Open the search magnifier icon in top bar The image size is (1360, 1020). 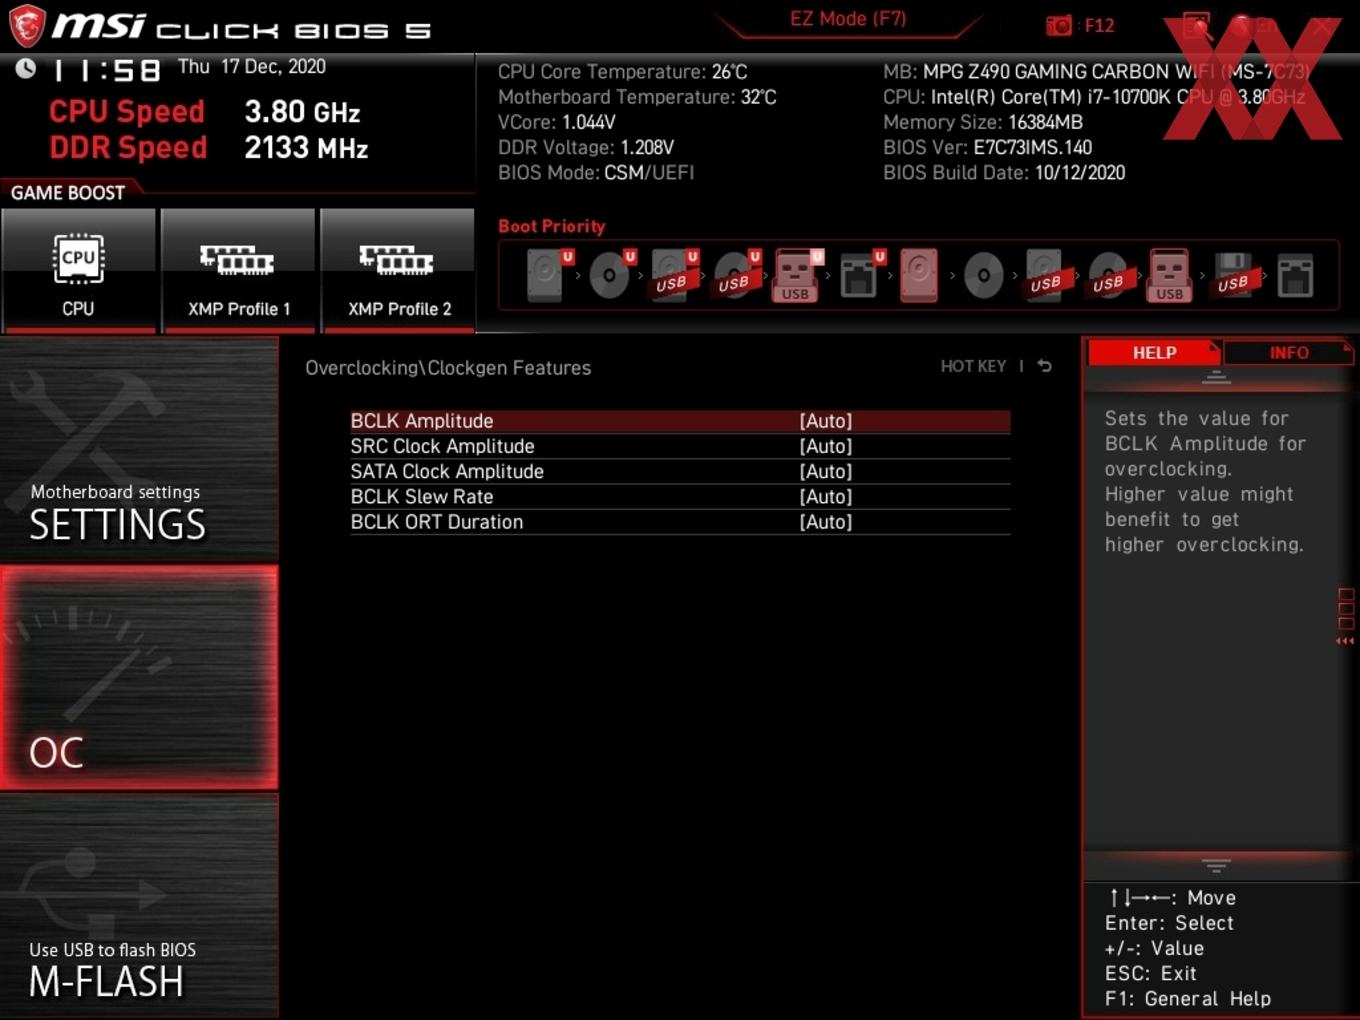click(1197, 26)
